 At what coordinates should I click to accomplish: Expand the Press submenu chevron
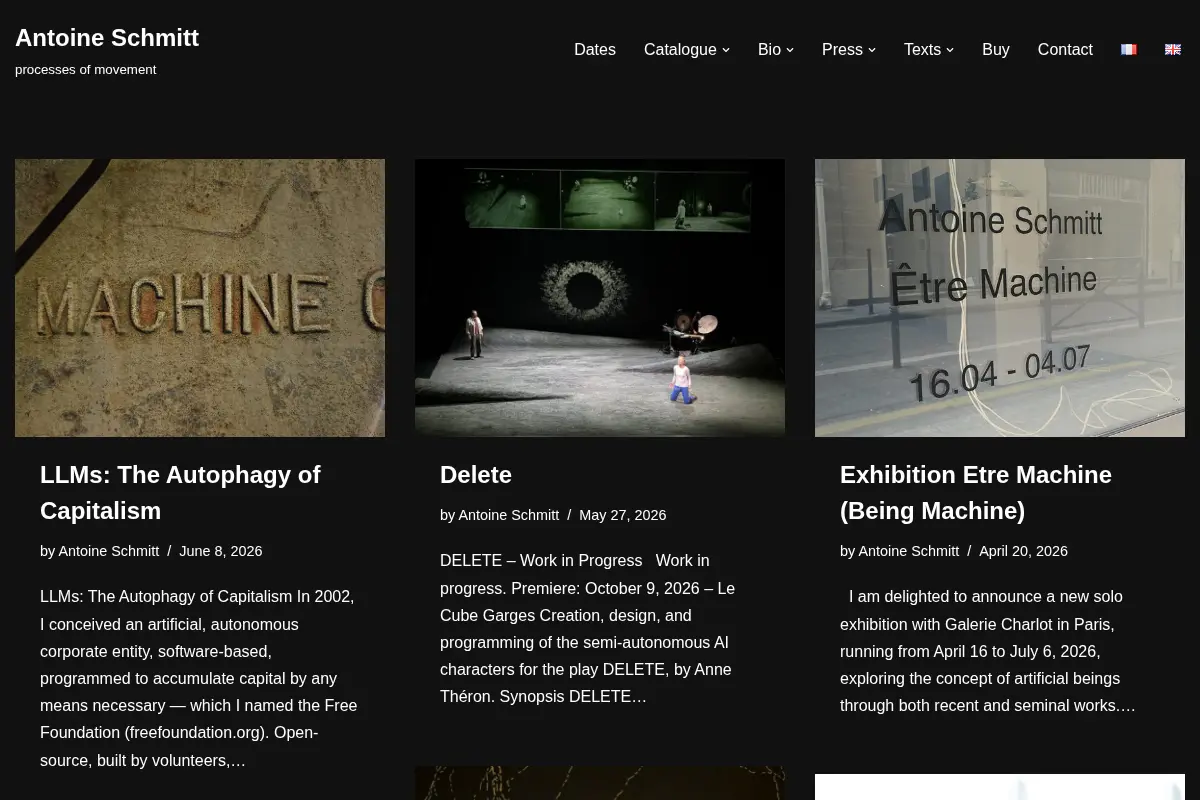click(872, 50)
